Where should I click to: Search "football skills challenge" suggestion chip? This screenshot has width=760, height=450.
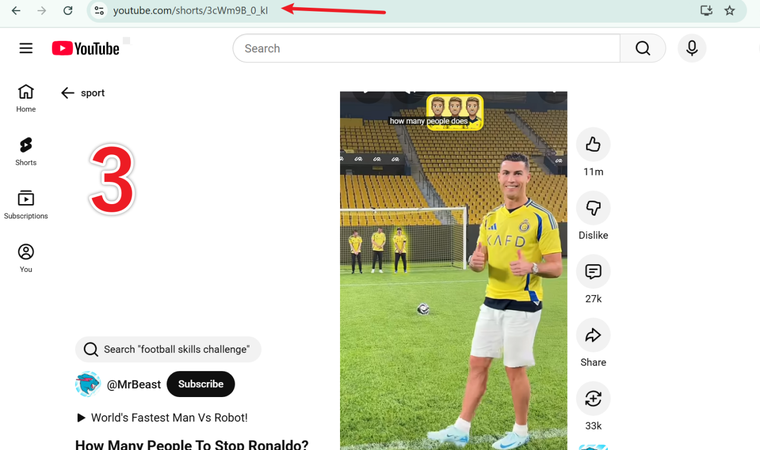coord(168,349)
